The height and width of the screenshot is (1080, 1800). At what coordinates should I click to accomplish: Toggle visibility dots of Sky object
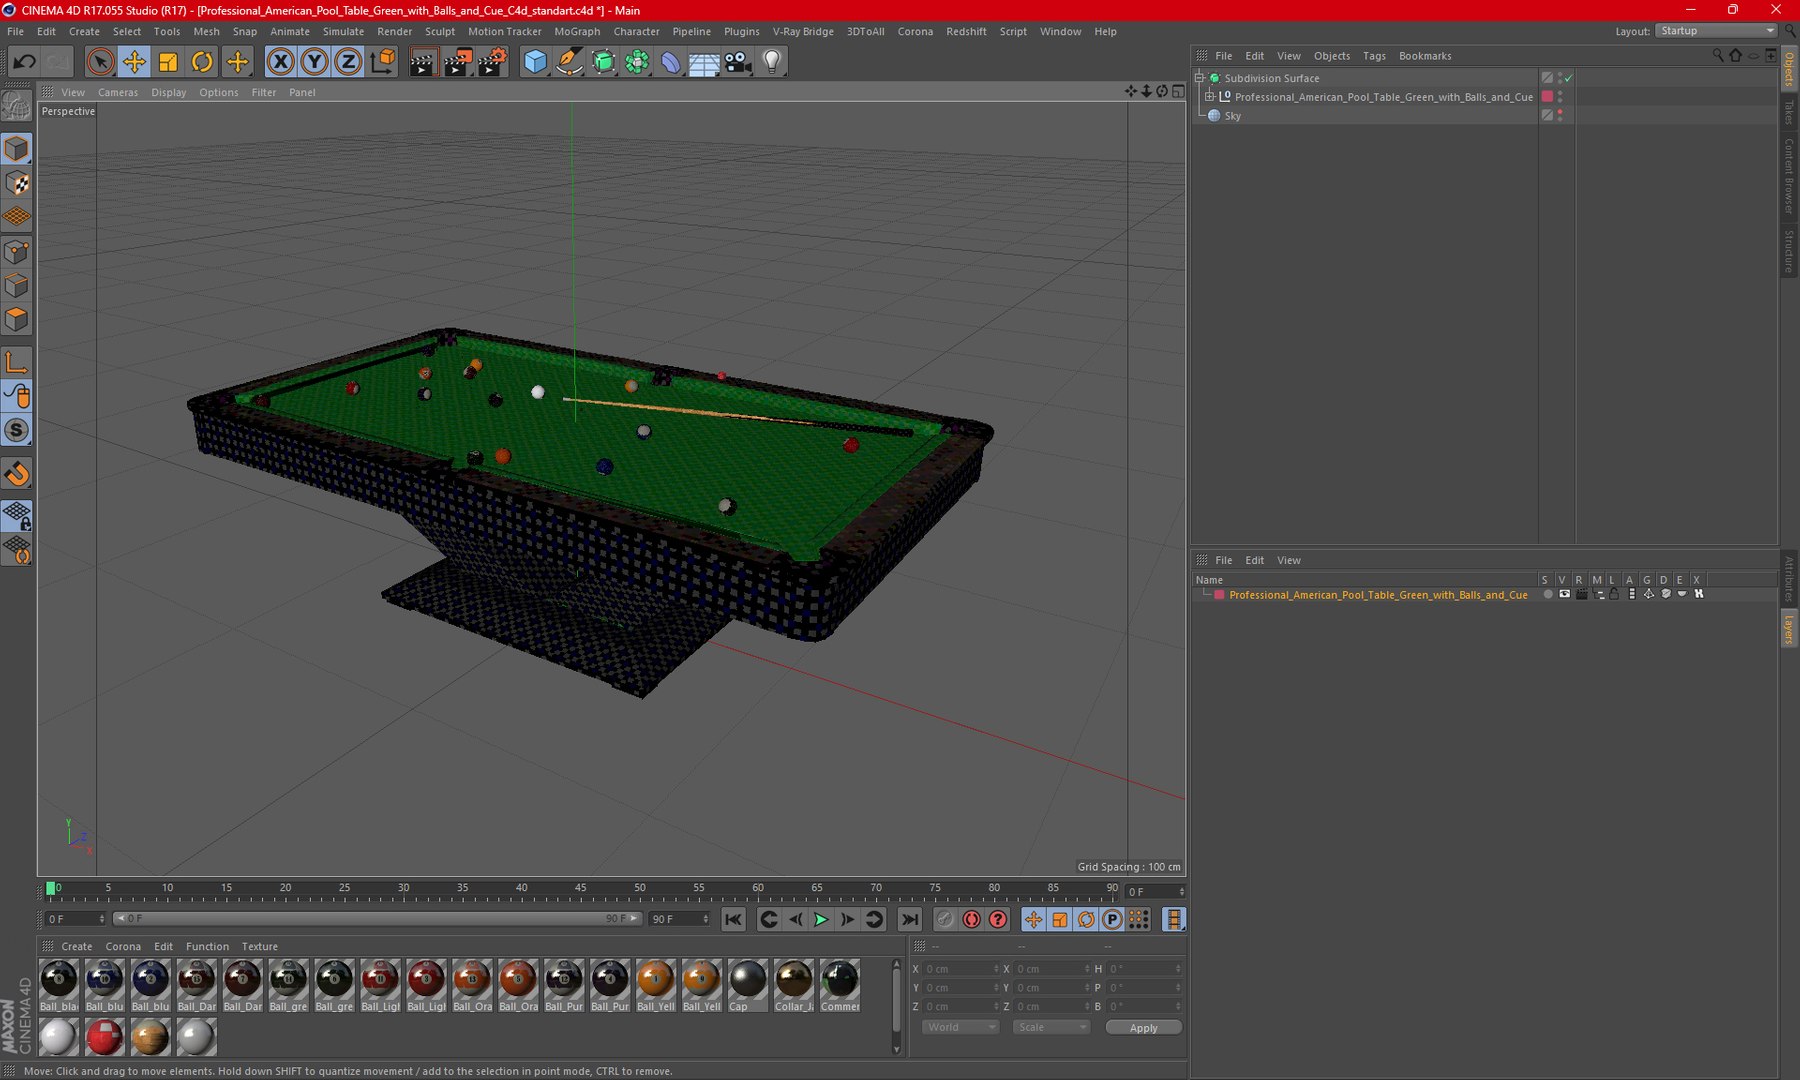pyautogui.click(x=1560, y=116)
